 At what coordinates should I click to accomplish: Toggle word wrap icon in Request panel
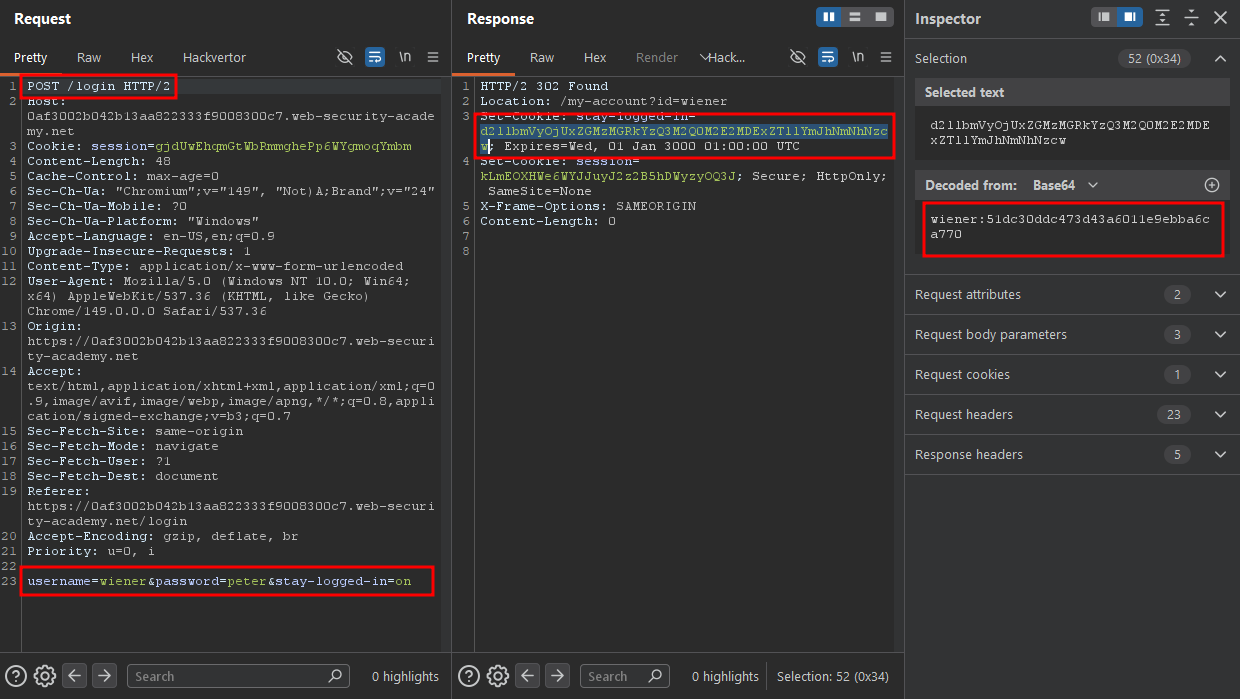374,57
